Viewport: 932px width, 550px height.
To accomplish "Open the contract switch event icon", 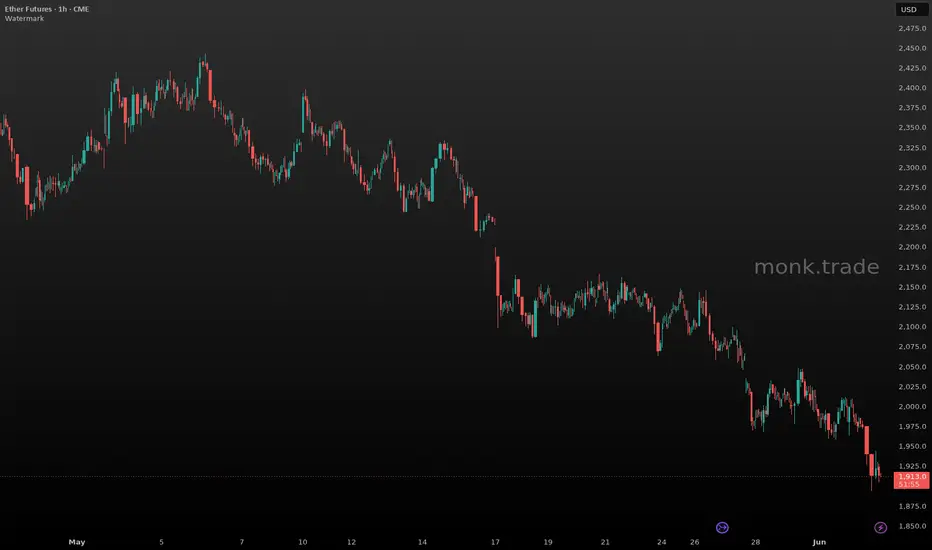I will coord(722,527).
